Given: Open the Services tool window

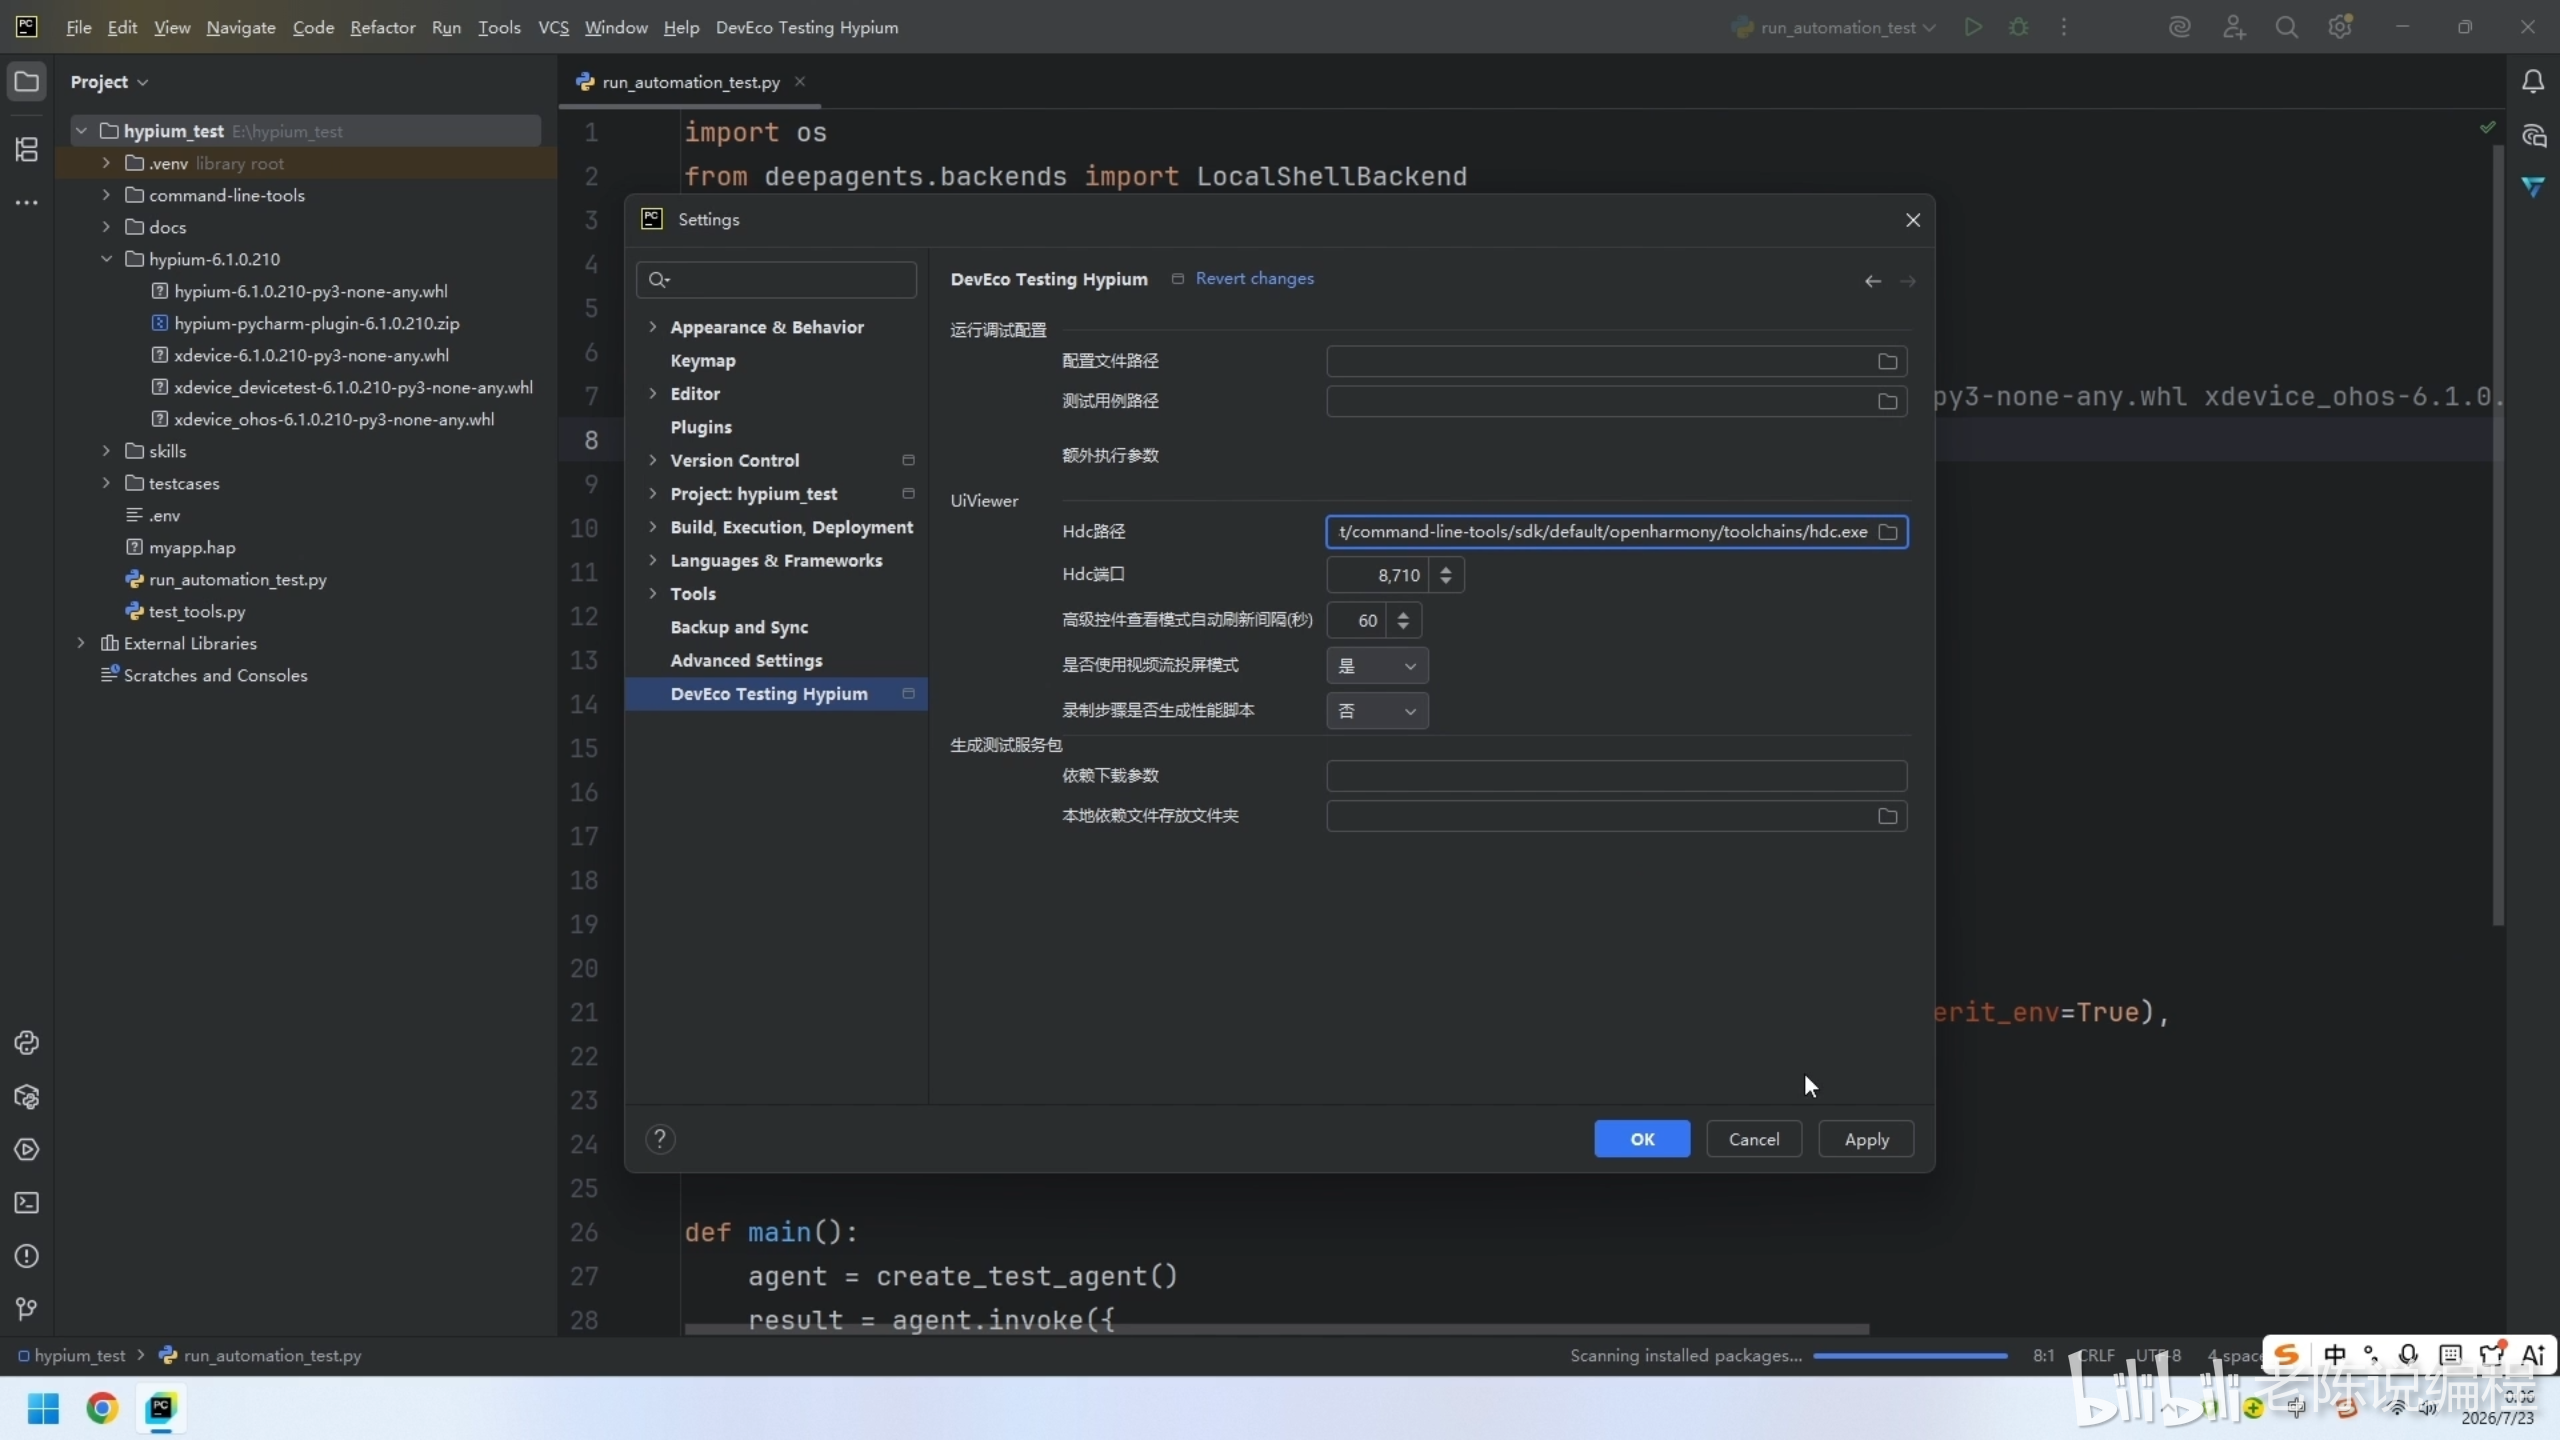Looking at the screenshot, I should pos(27,1149).
